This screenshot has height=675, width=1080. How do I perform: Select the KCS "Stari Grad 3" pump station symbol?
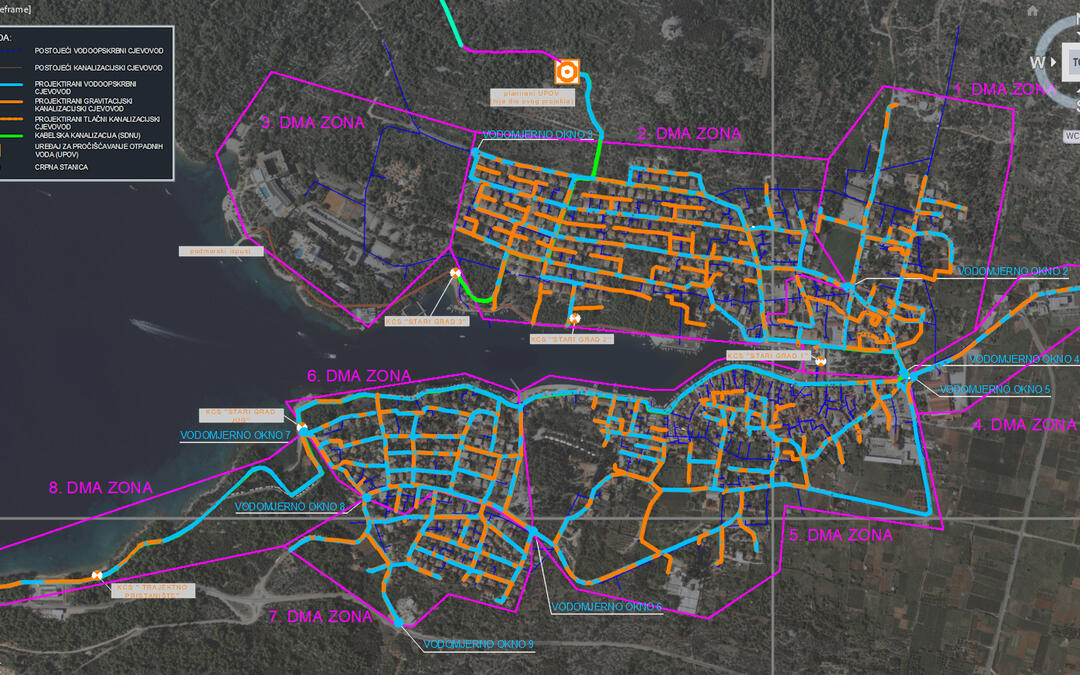(x=456, y=272)
